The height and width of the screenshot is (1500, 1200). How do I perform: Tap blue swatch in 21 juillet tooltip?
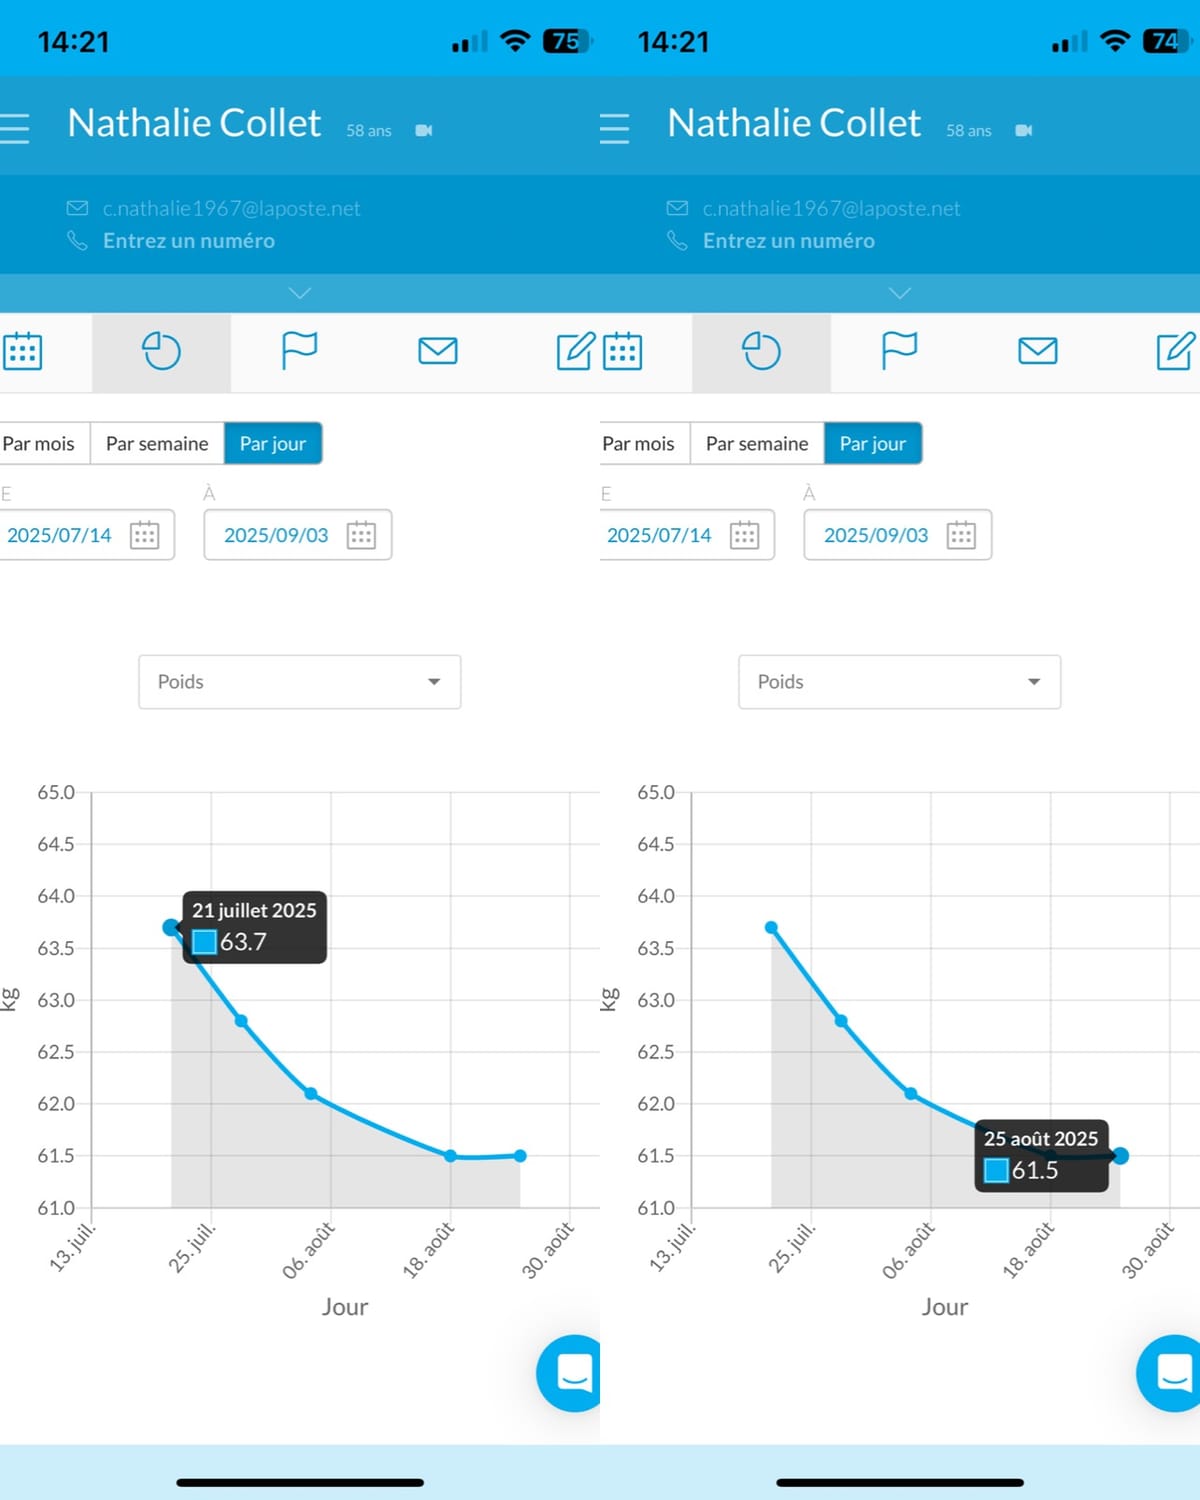[x=204, y=942]
